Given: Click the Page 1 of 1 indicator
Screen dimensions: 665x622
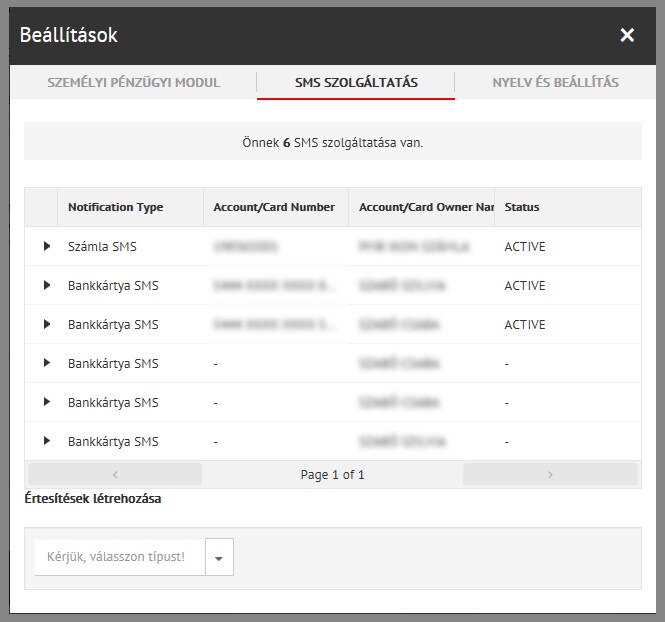Looking at the screenshot, I should pyautogui.click(x=332, y=475).
